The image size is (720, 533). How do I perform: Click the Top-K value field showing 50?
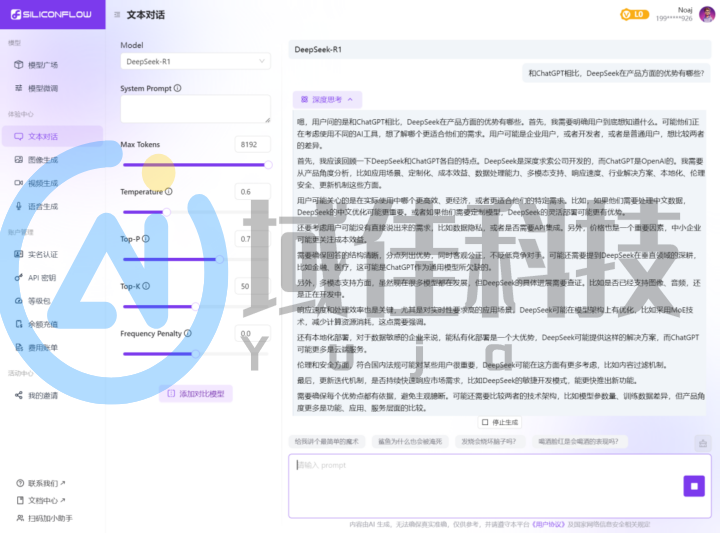pos(252,286)
